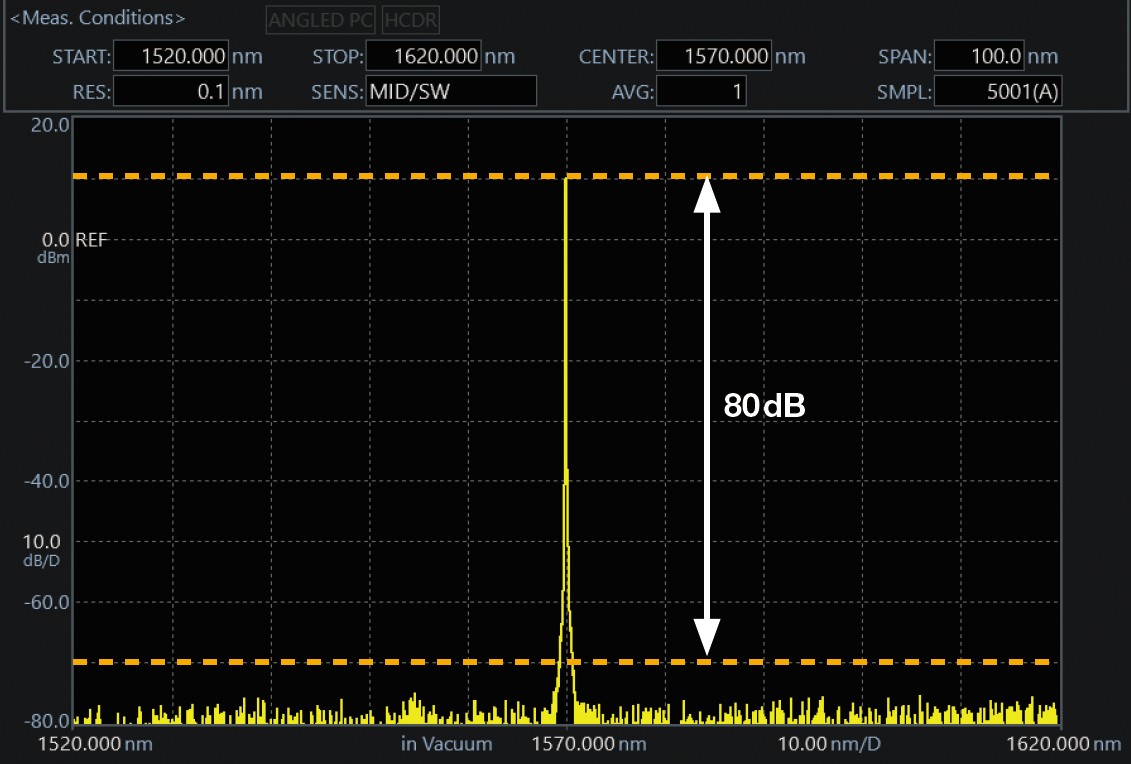The width and height of the screenshot is (1131, 764).
Task: Select the STOP wavelength field
Action: (424, 56)
